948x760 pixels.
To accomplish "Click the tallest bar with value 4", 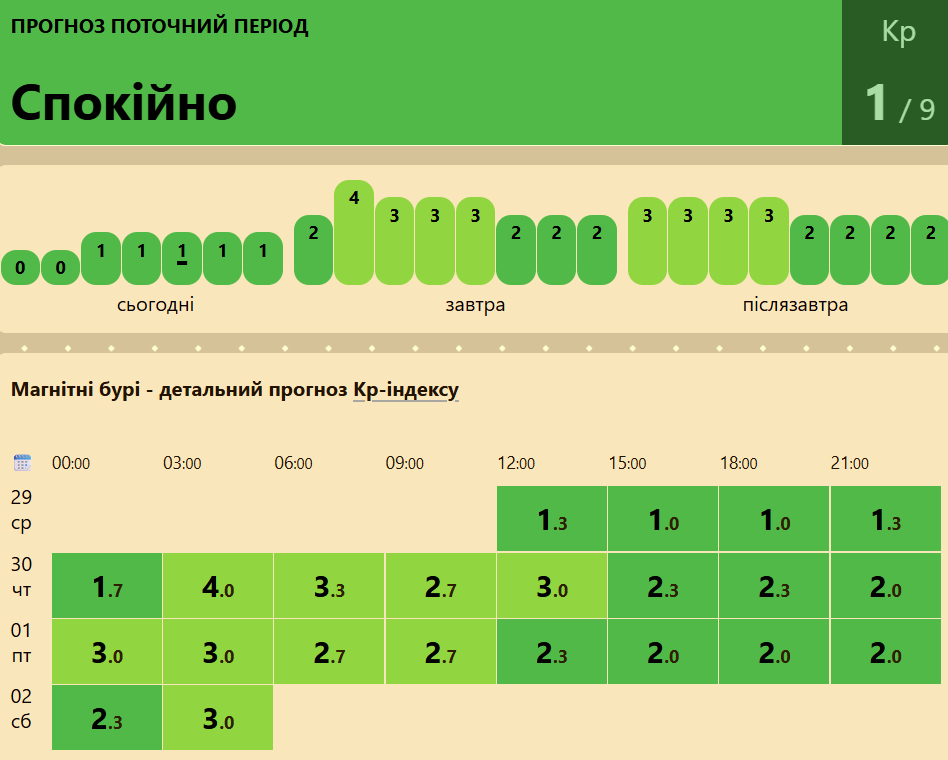I will (354, 232).
